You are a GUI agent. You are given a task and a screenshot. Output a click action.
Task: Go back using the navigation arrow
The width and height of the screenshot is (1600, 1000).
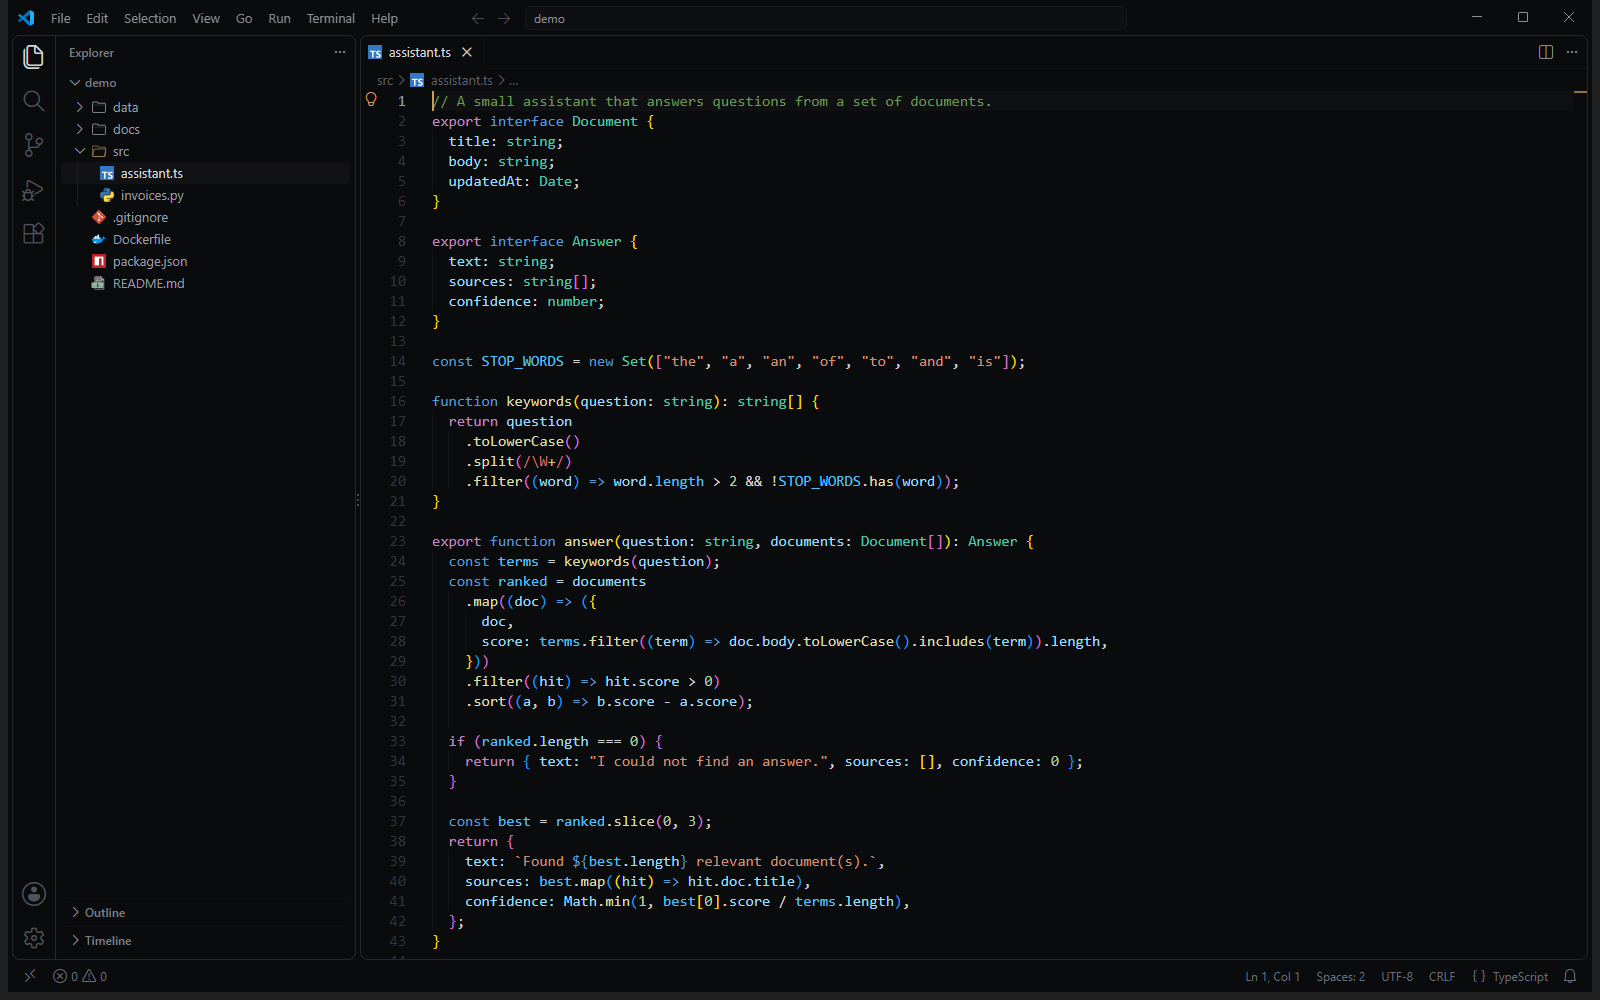click(478, 18)
